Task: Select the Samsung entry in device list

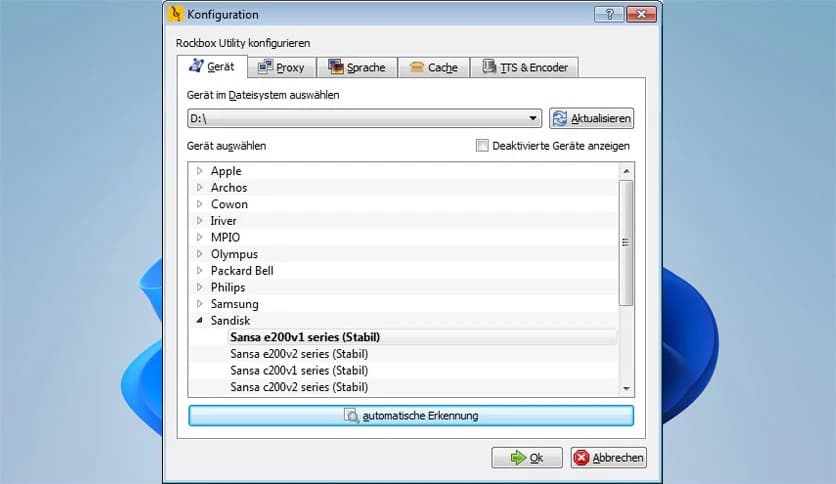Action: pos(235,303)
